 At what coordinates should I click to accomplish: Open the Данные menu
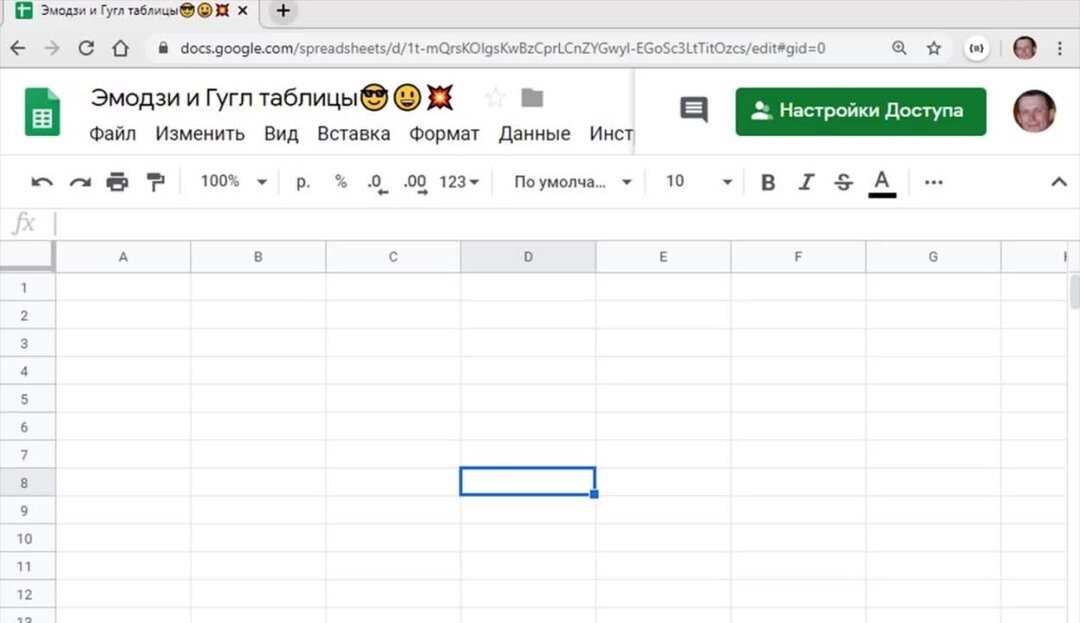tap(534, 134)
